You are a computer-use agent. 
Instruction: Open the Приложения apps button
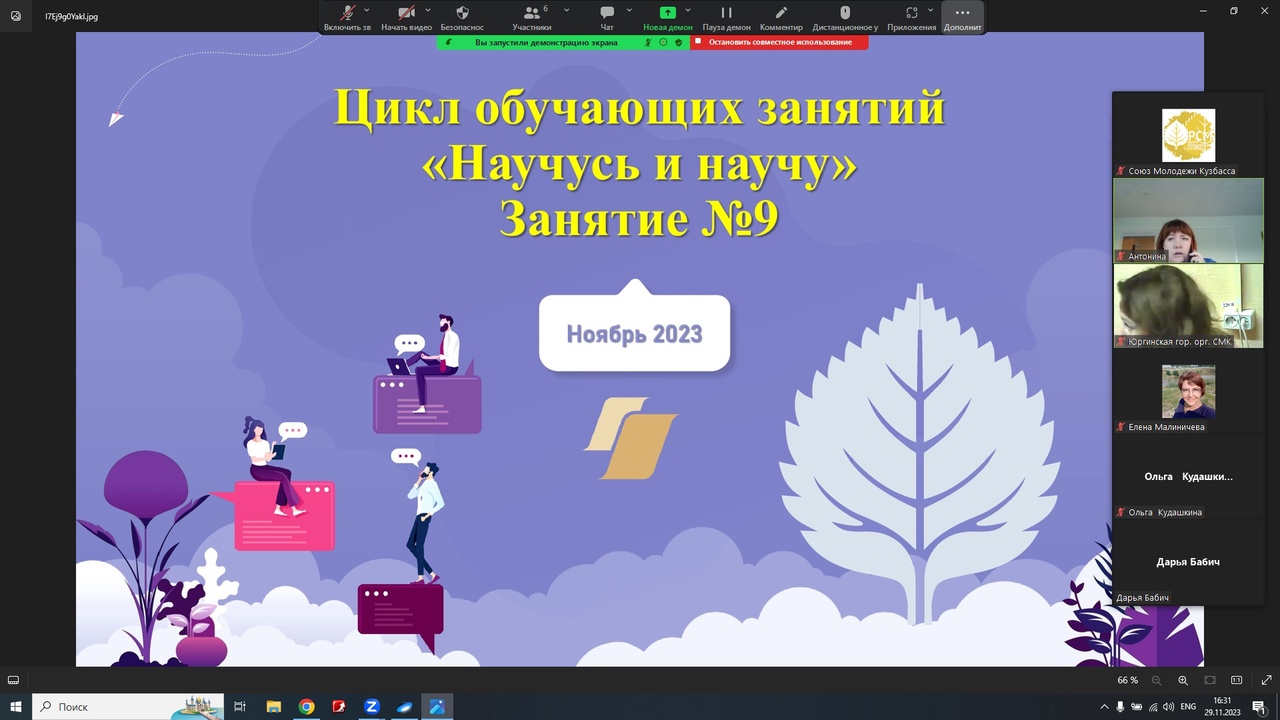(911, 17)
